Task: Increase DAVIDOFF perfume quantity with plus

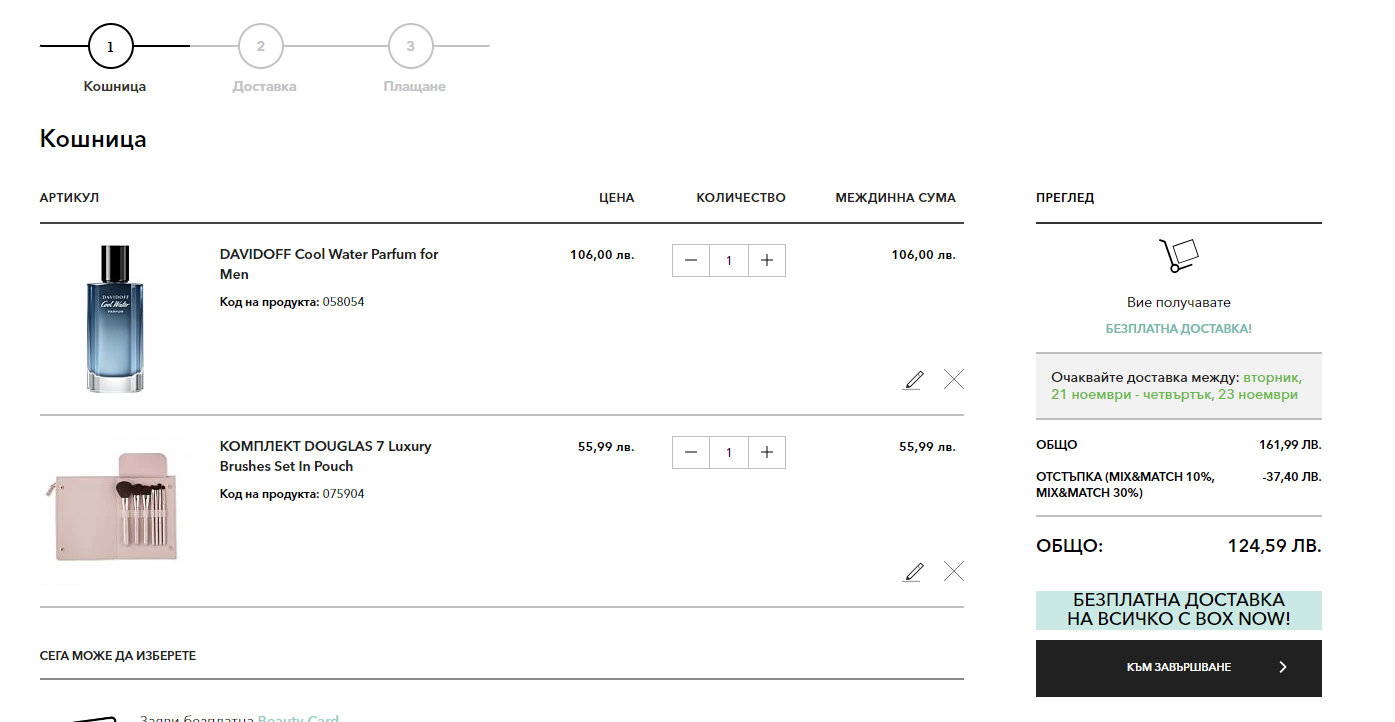Action: click(x=767, y=260)
